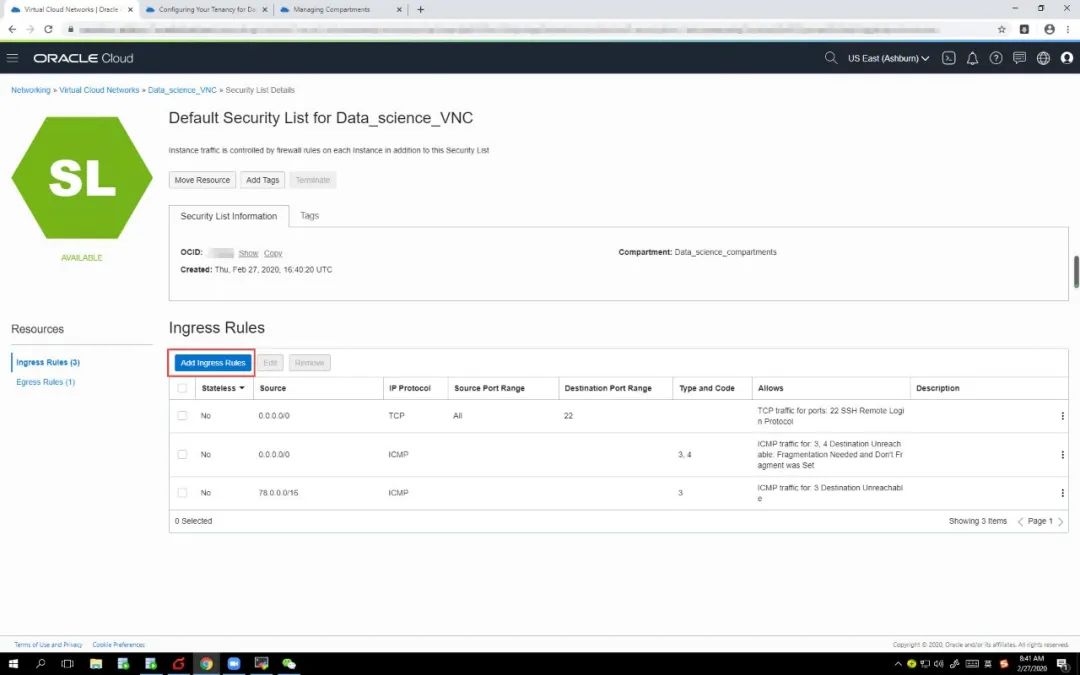Open actions menu for the TCP rule row
The width and height of the screenshot is (1080, 675).
pos(1062,416)
